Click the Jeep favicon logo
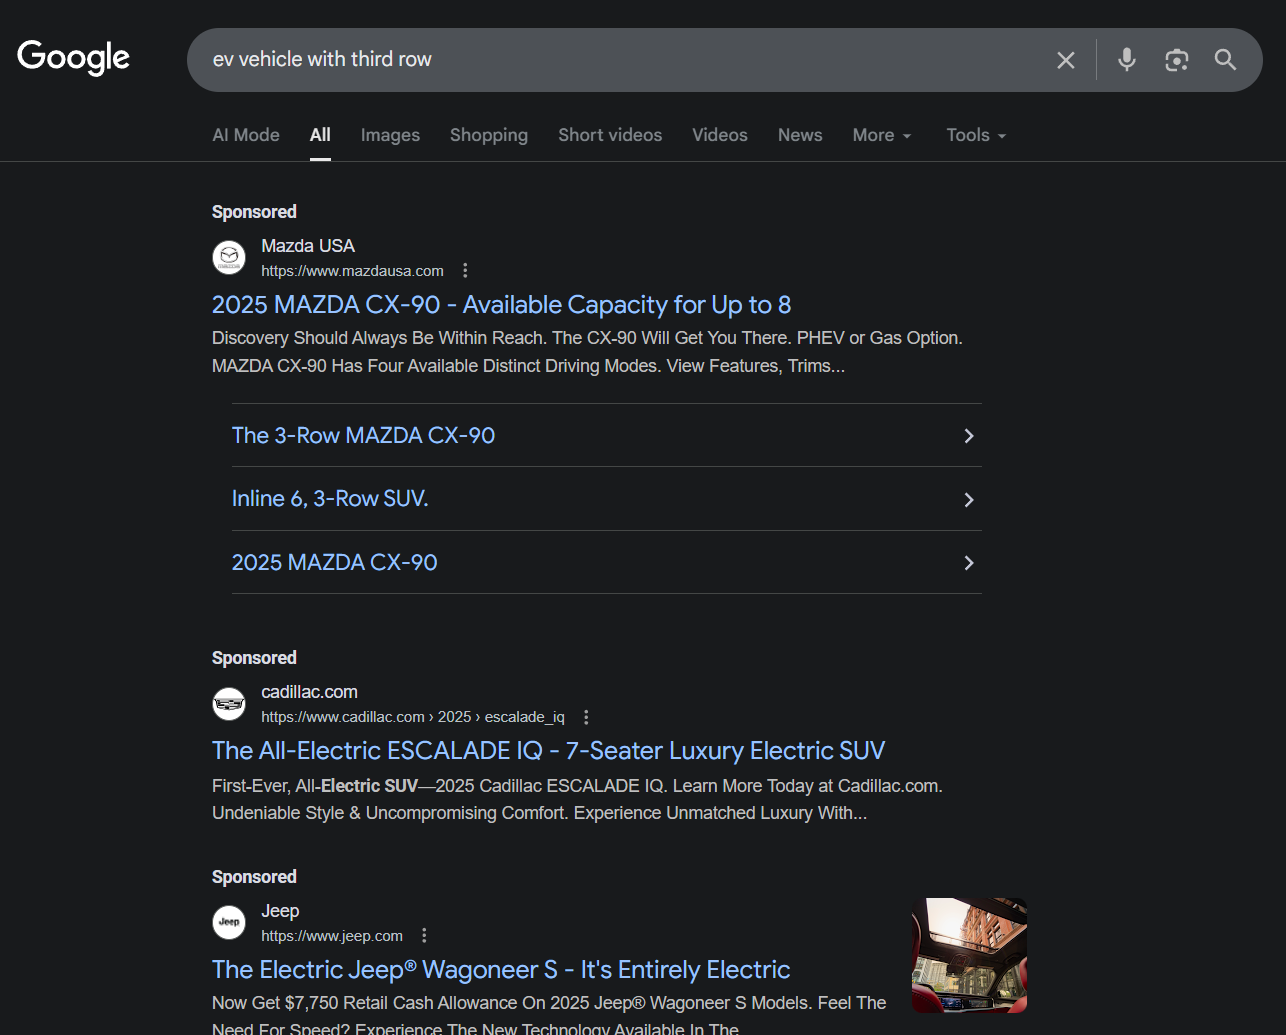The image size is (1286, 1035). (229, 923)
